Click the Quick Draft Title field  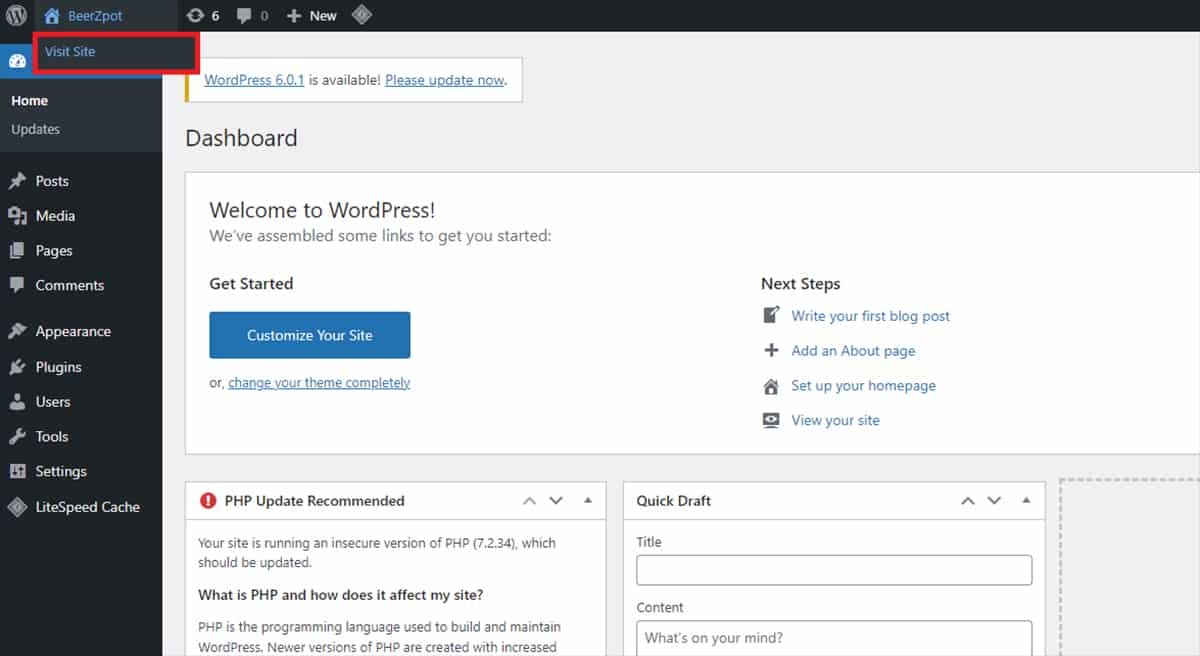pyautogui.click(x=834, y=570)
